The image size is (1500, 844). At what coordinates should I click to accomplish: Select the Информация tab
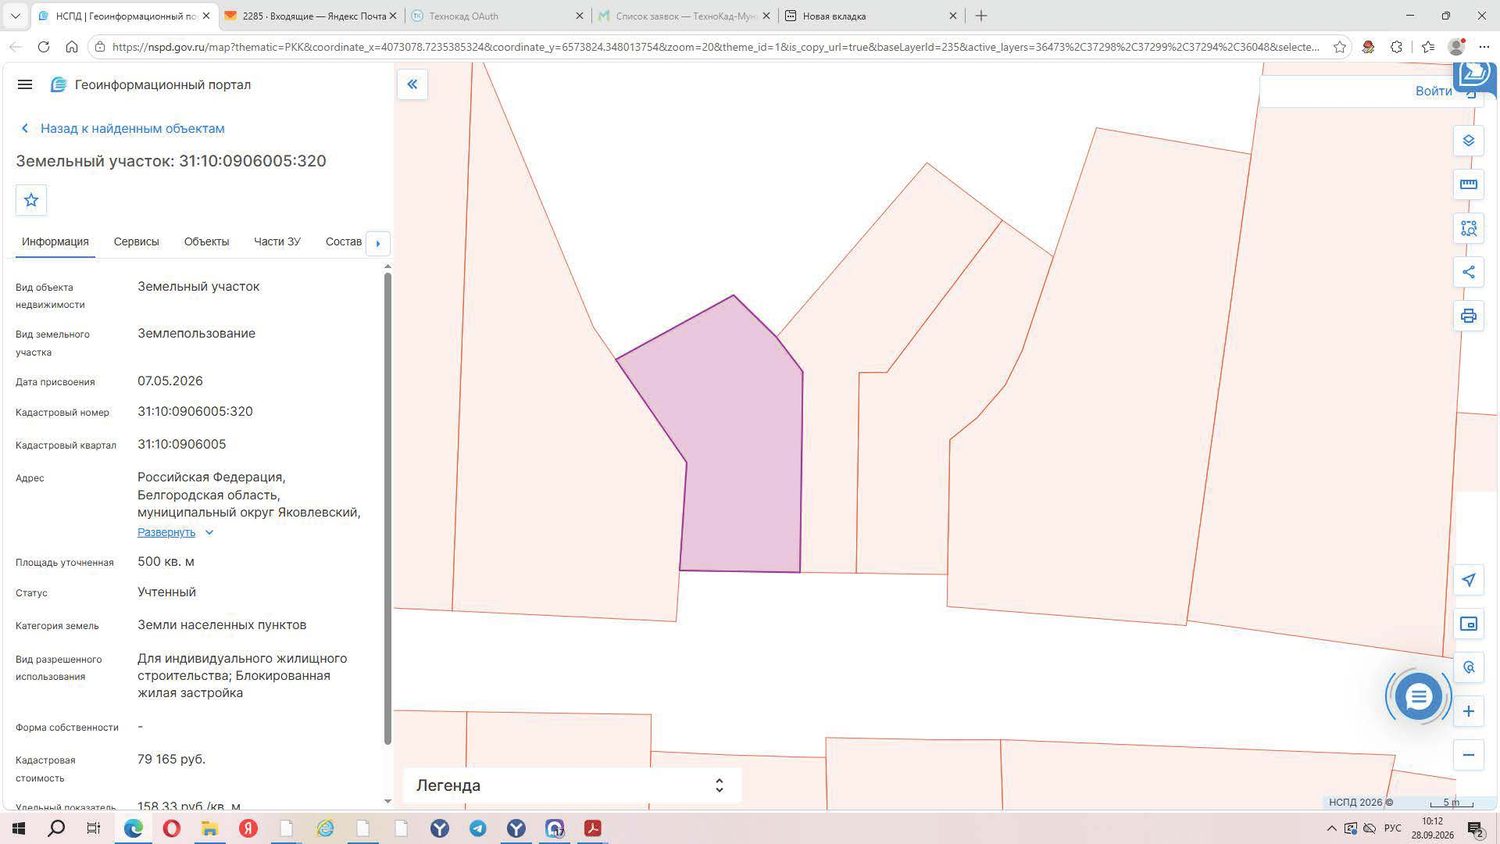[x=55, y=242]
